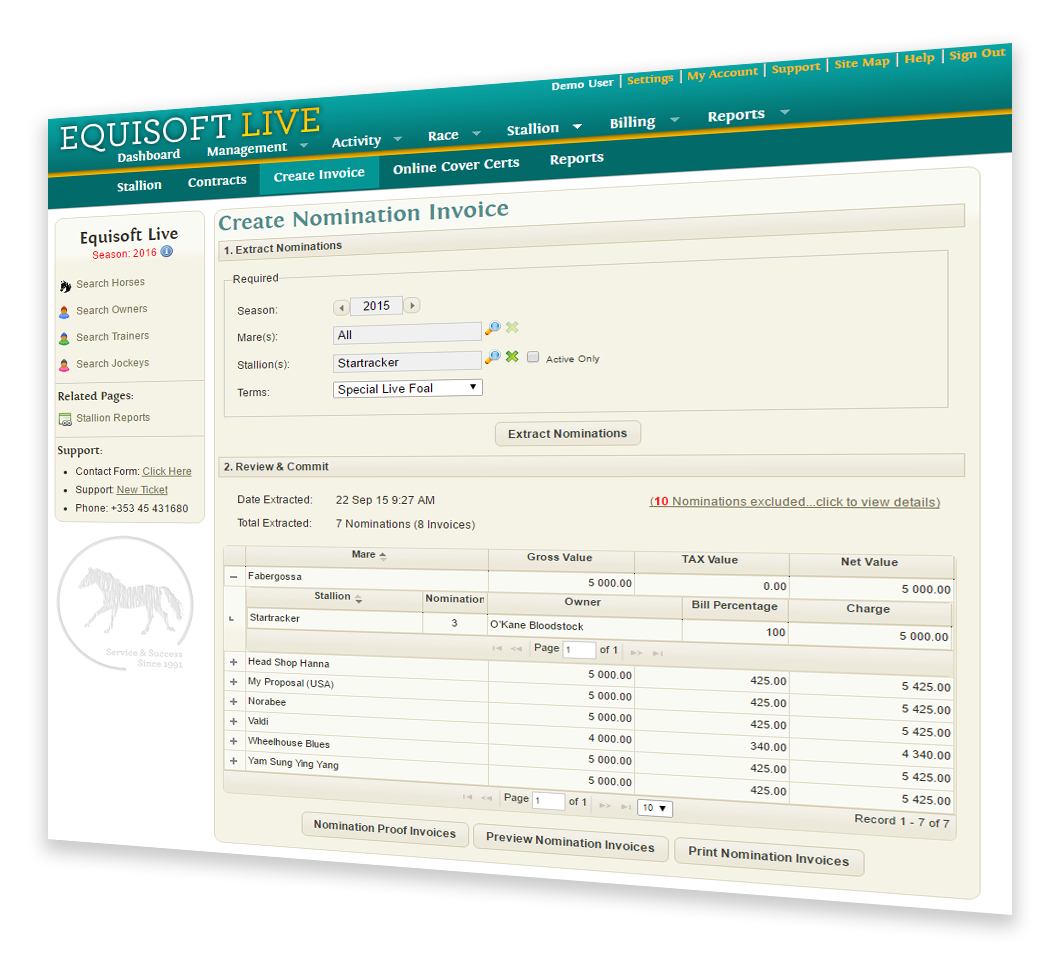This screenshot has height=959, width=1060.
Task: Click the Search Jockeys person icon
Action: 64,366
